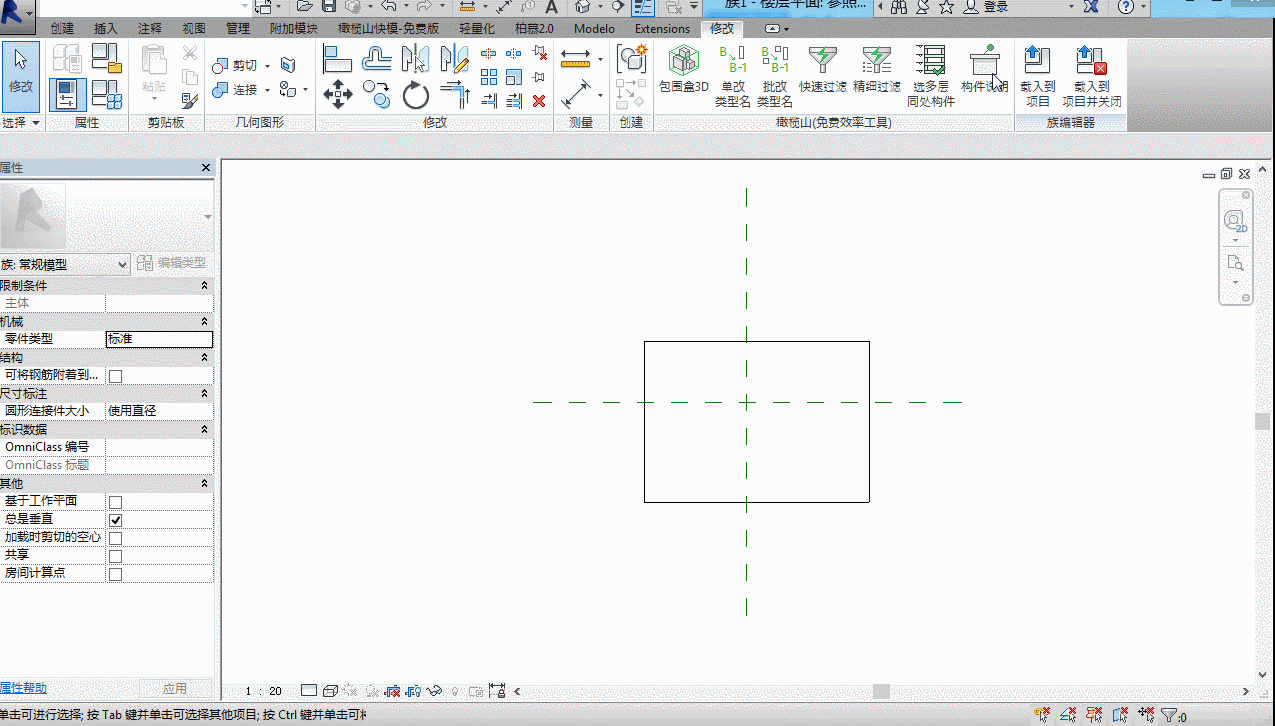The height and width of the screenshot is (726, 1275).
Task: Open the Family Category and Parameters tool
Action: (x=107, y=59)
